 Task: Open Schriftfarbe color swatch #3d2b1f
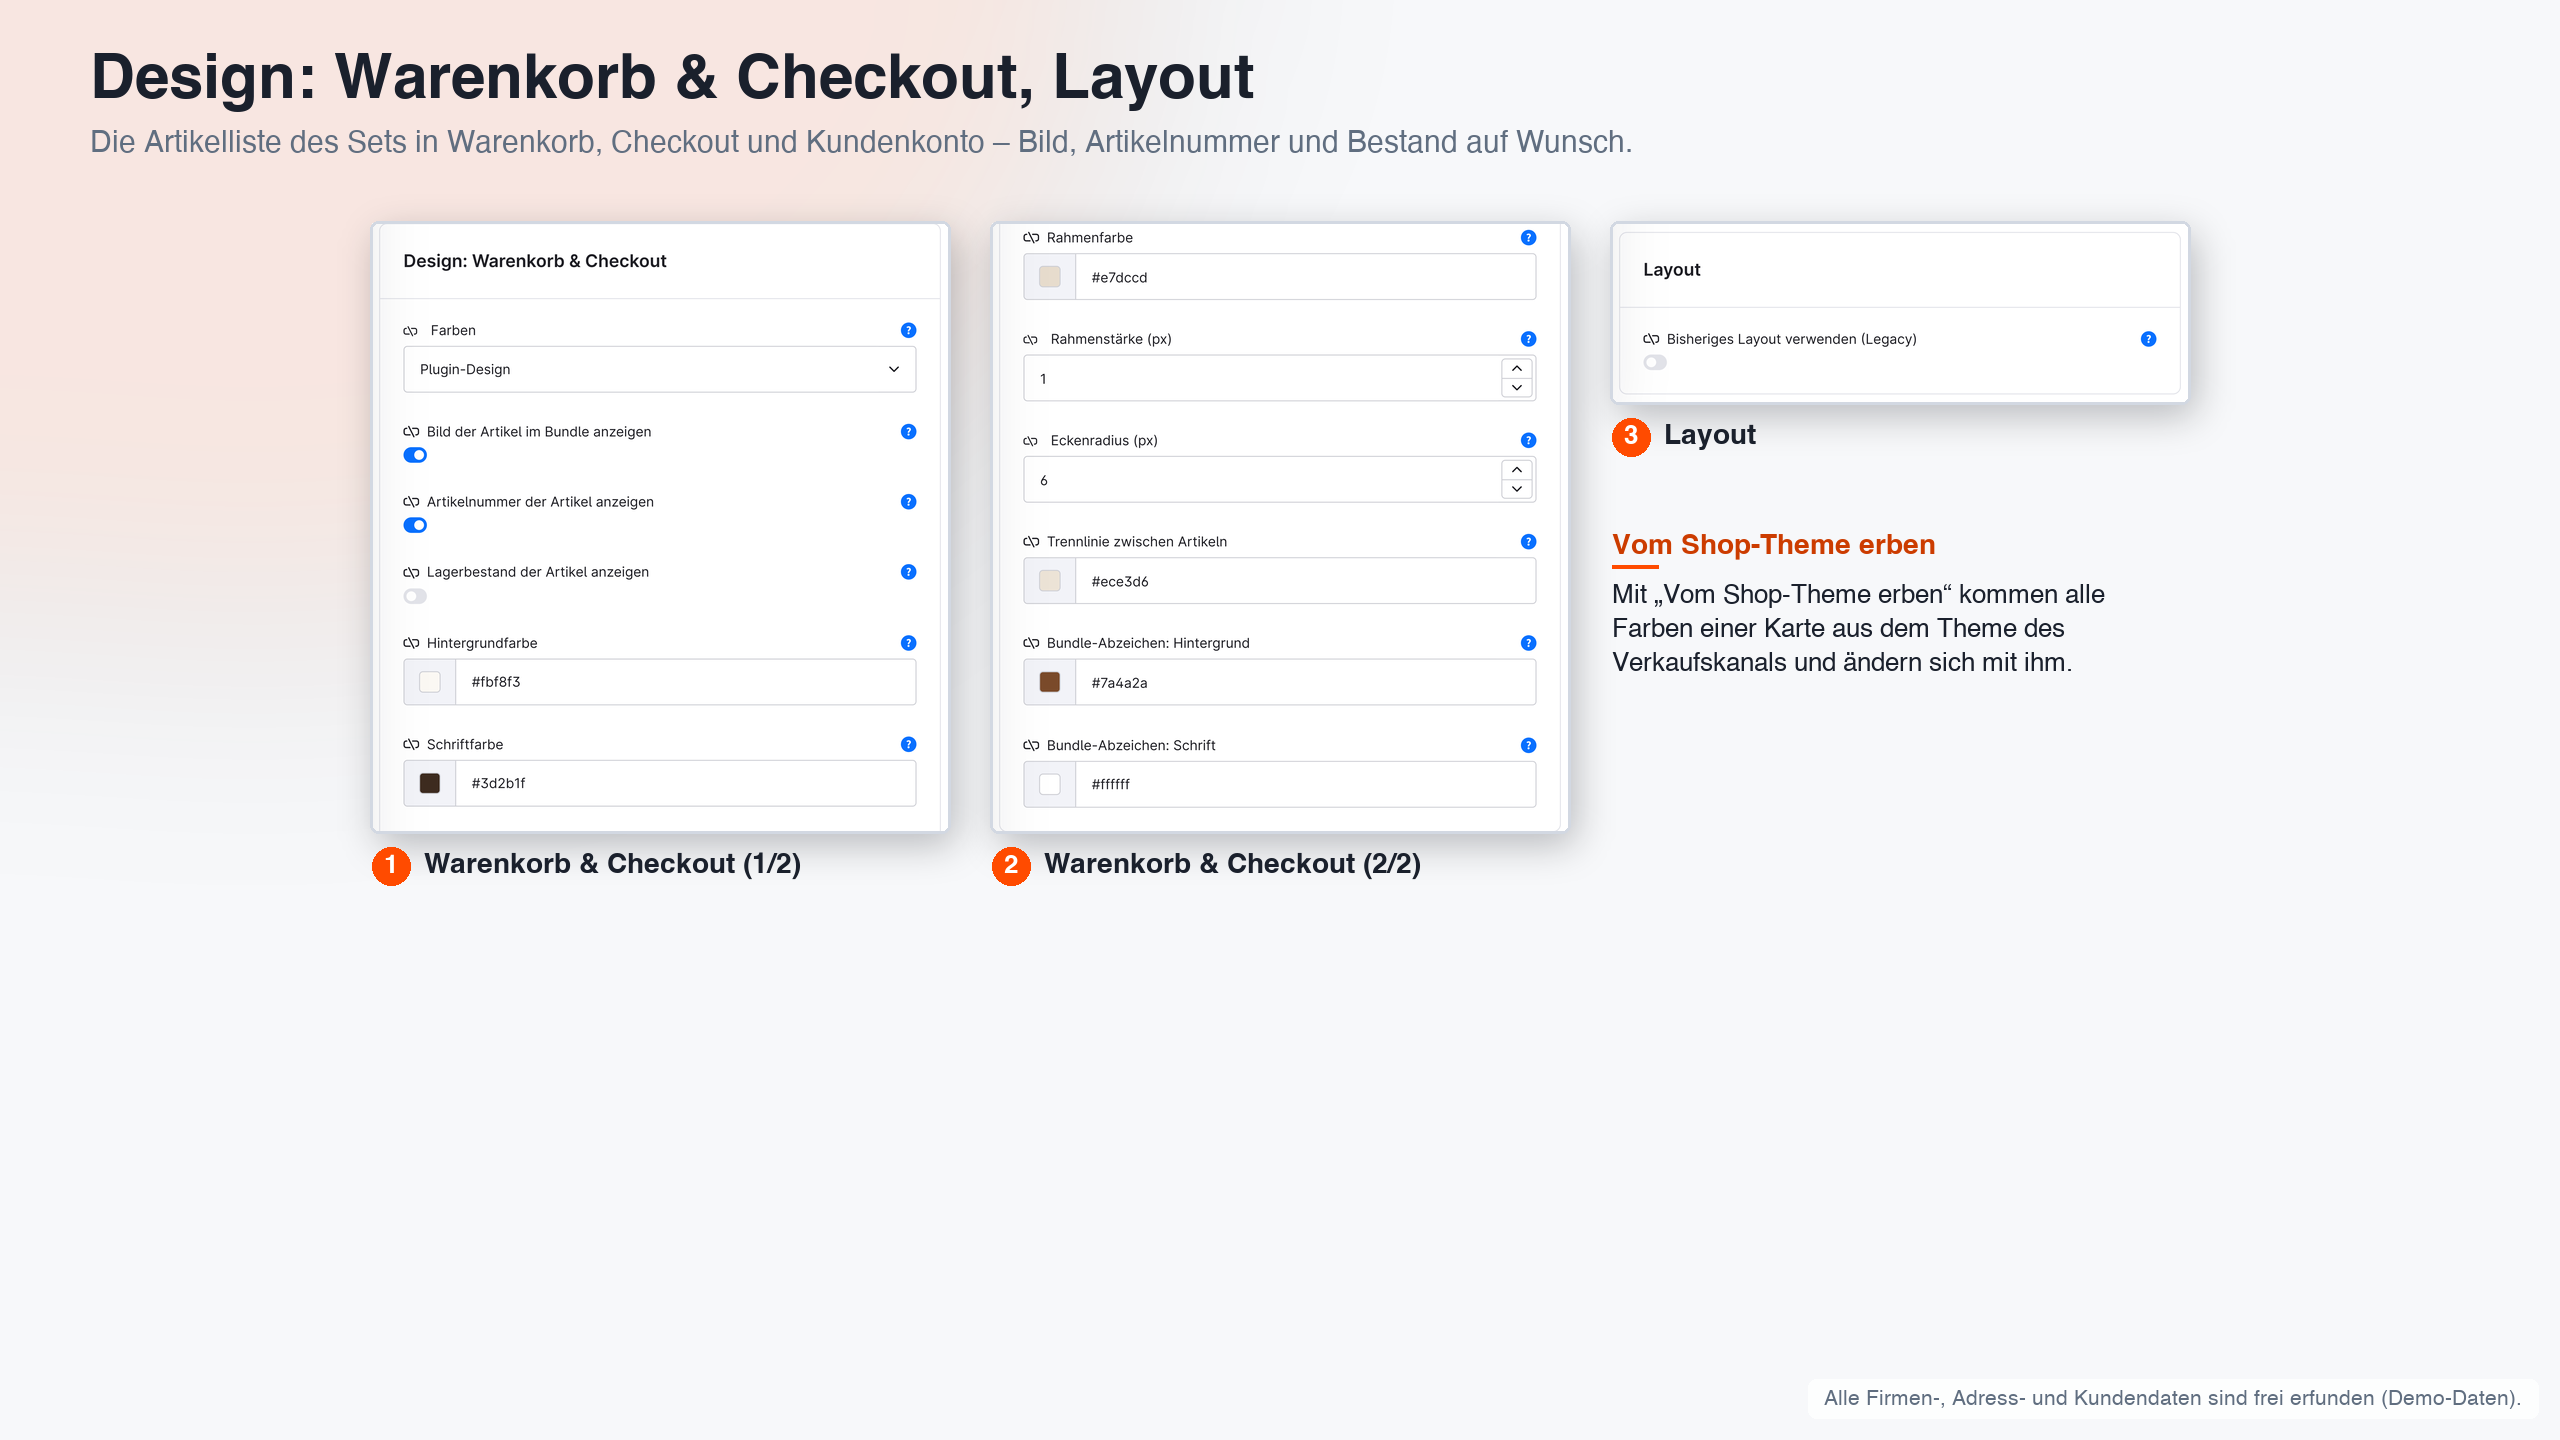pos(430,783)
